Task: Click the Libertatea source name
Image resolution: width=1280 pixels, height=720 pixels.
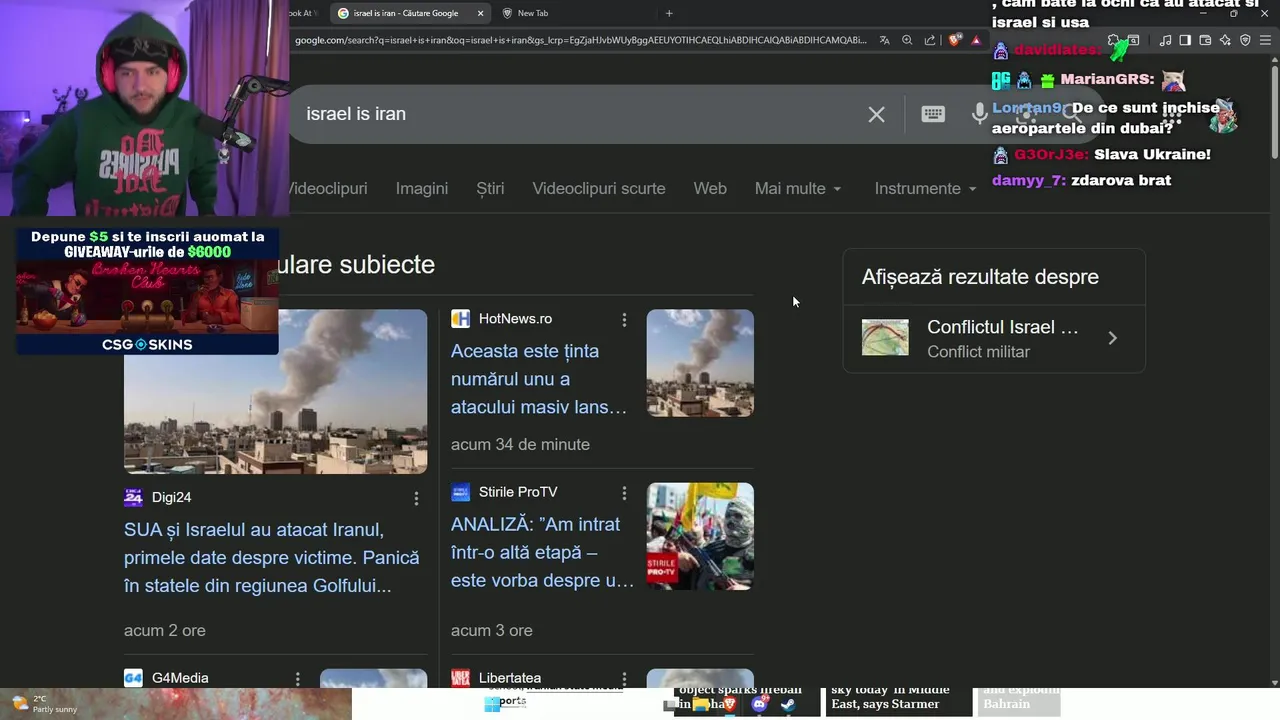Action: [x=510, y=678]
